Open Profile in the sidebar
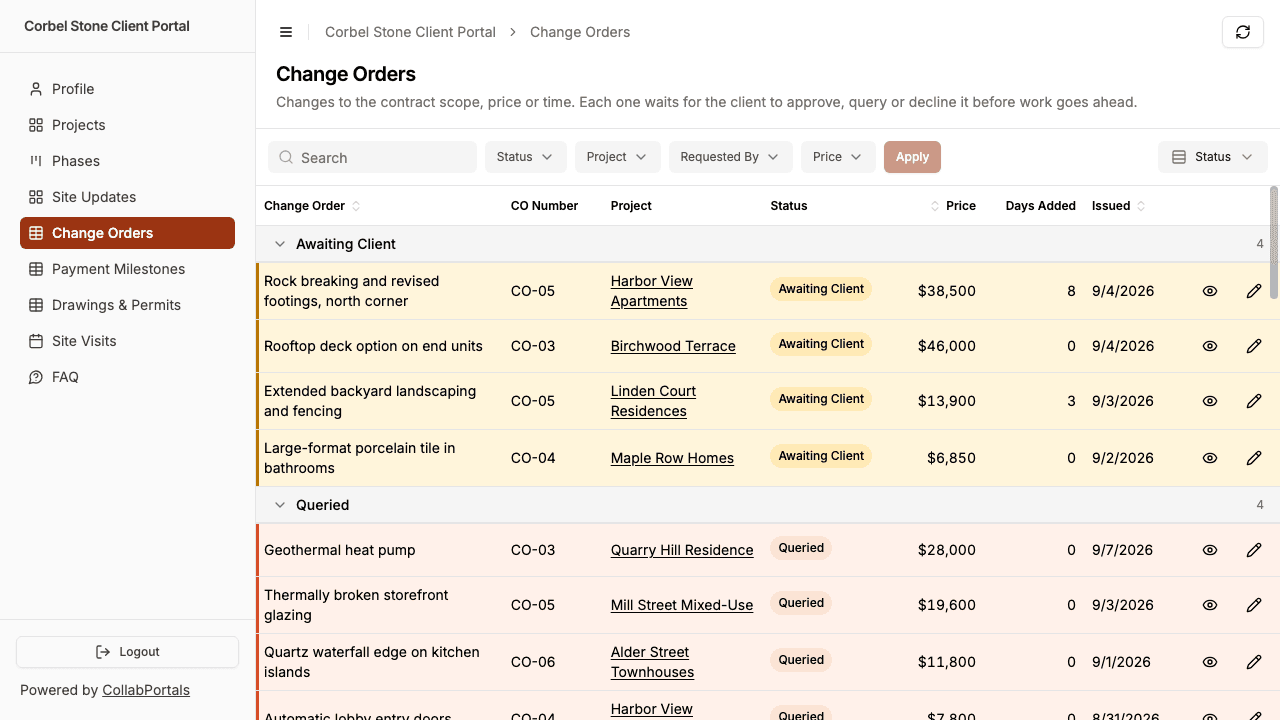Image resolution: width=1280 pixels, height=720 pixels. coord(128,89)
